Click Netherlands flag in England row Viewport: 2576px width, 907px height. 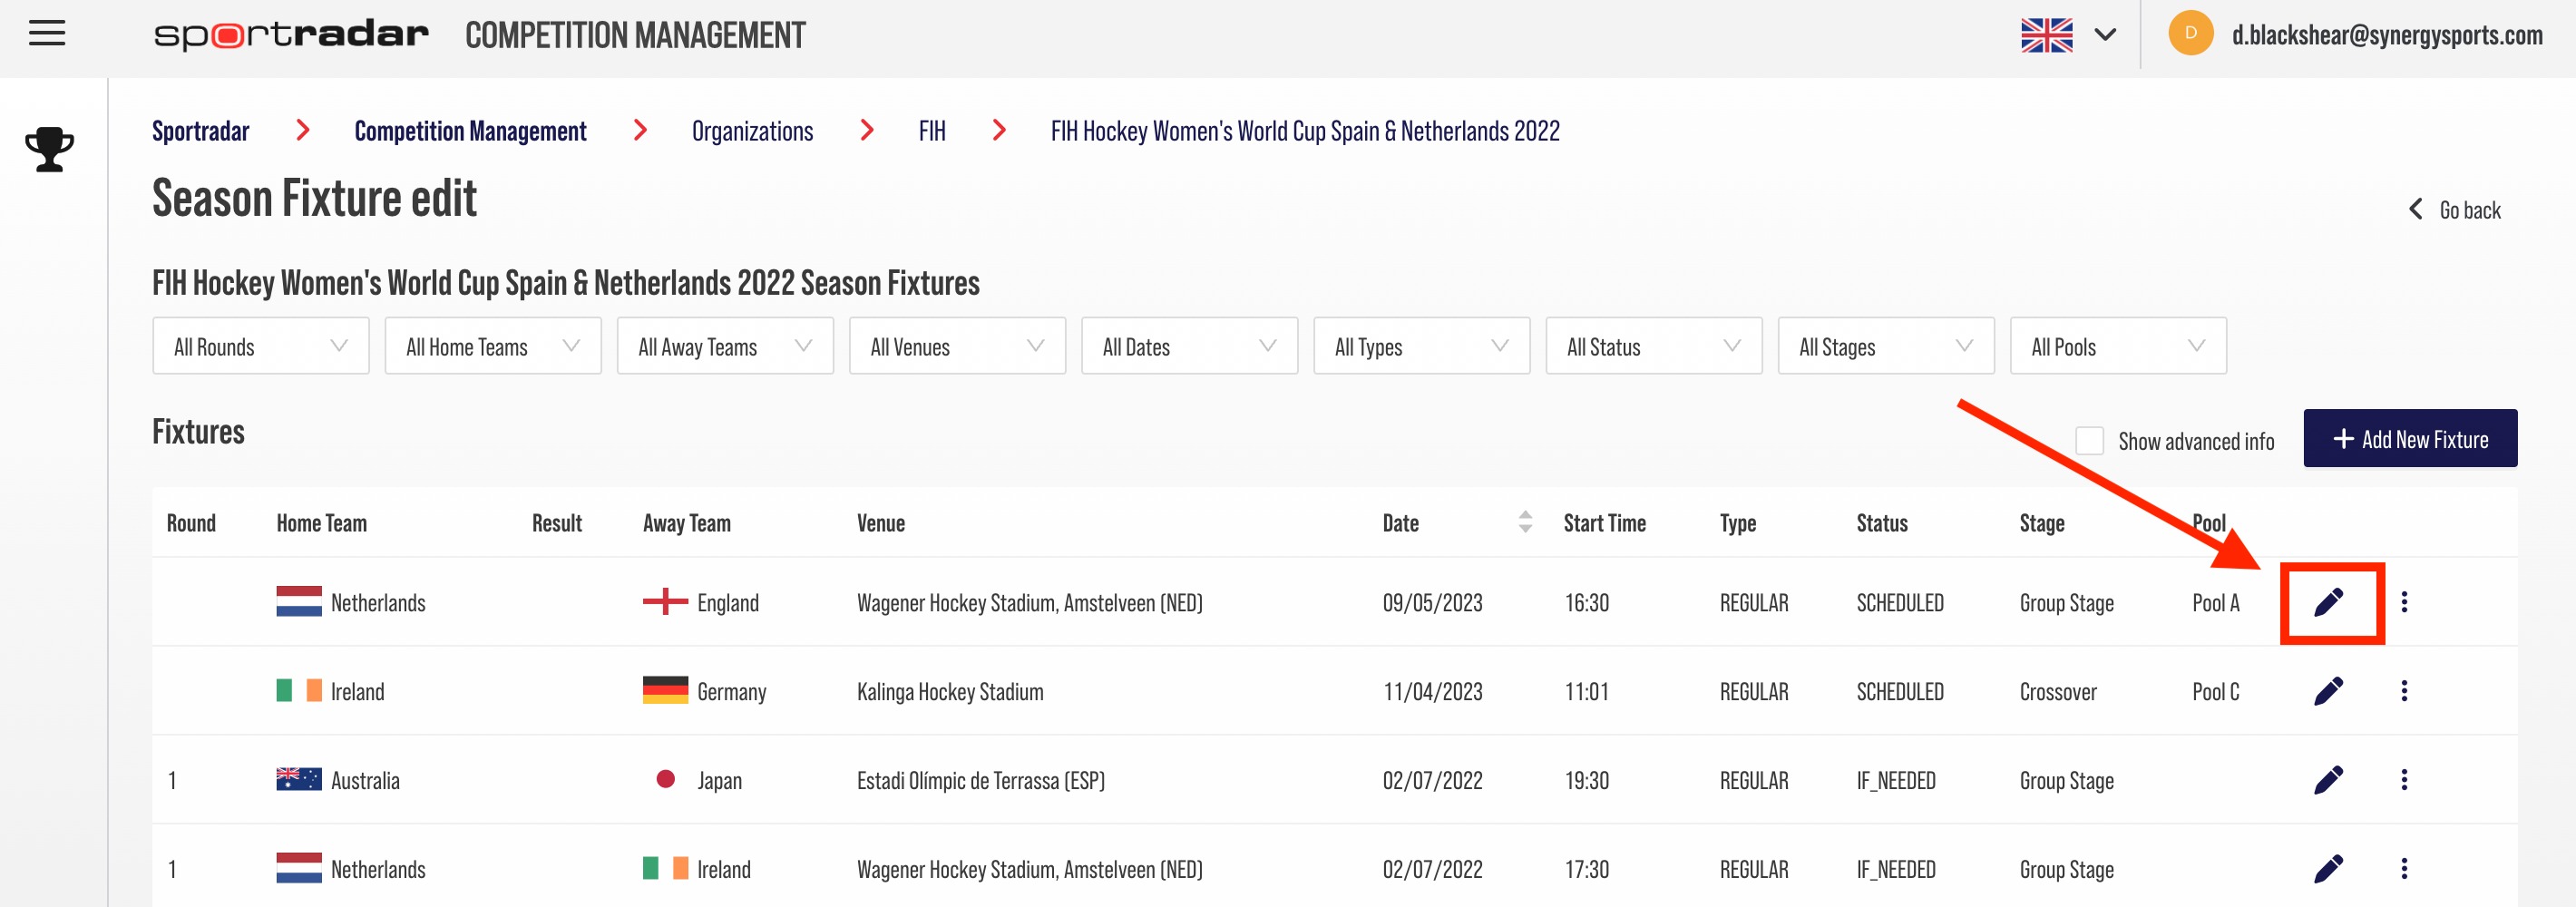tap(299, 602)
